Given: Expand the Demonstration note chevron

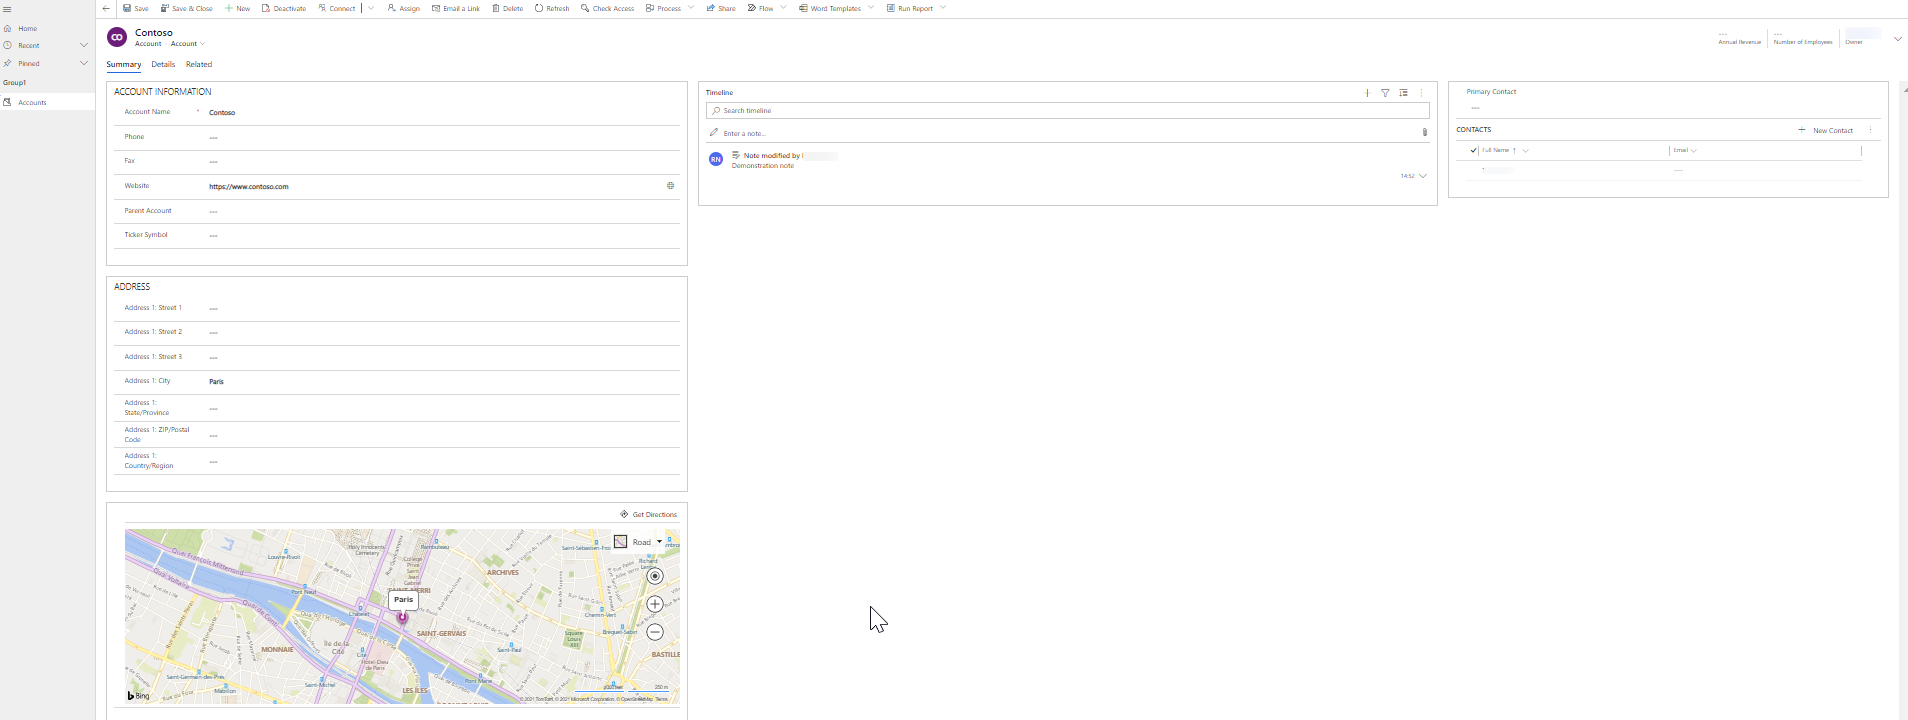Looking at the screenshot, I should pyautogui.click(x=1423, y=176).
